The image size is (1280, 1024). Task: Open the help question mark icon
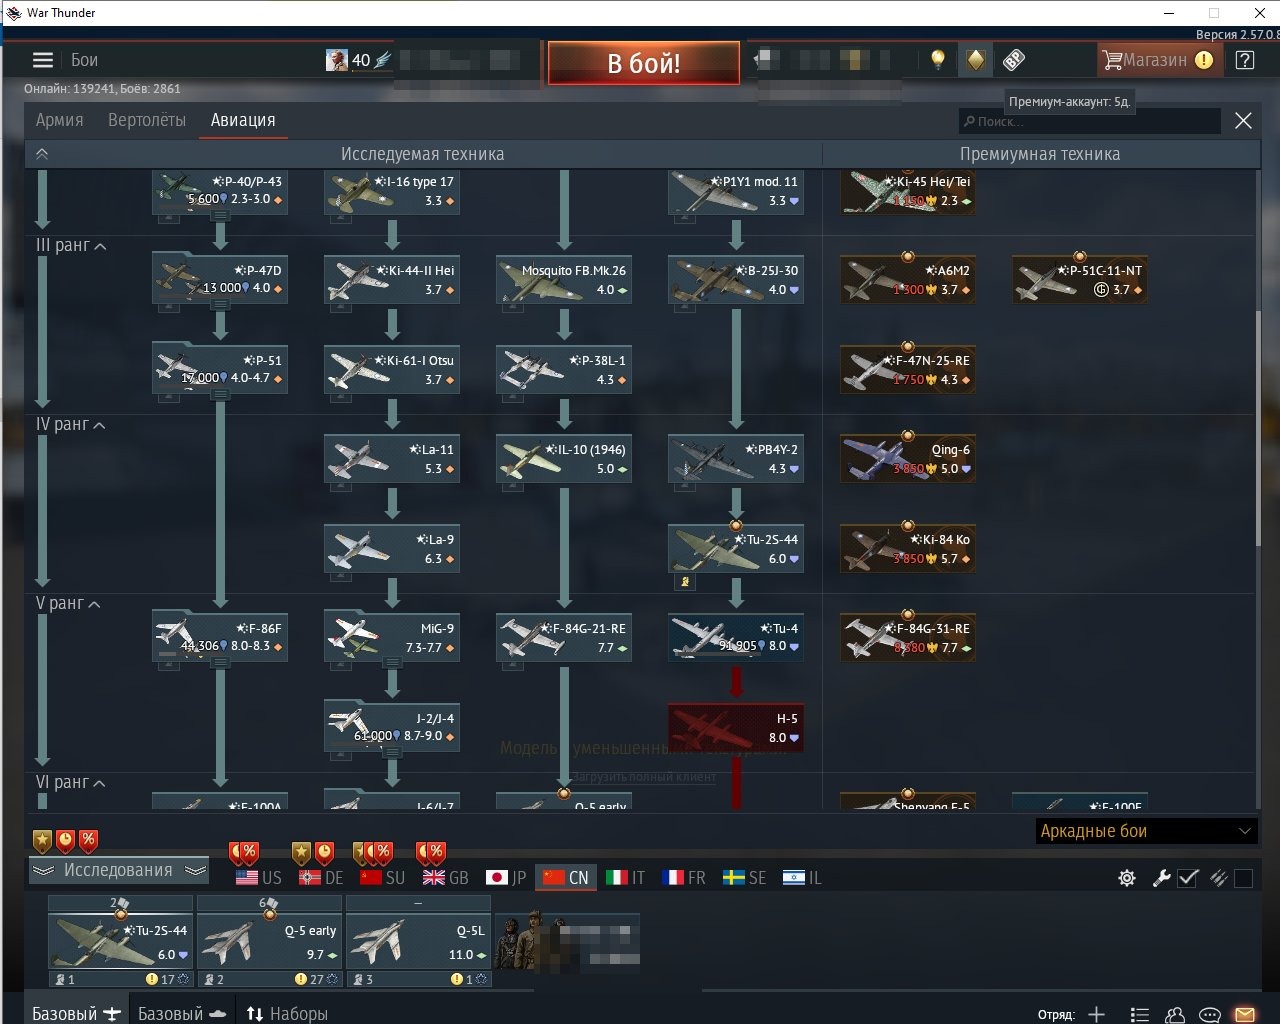point(1245,60)
